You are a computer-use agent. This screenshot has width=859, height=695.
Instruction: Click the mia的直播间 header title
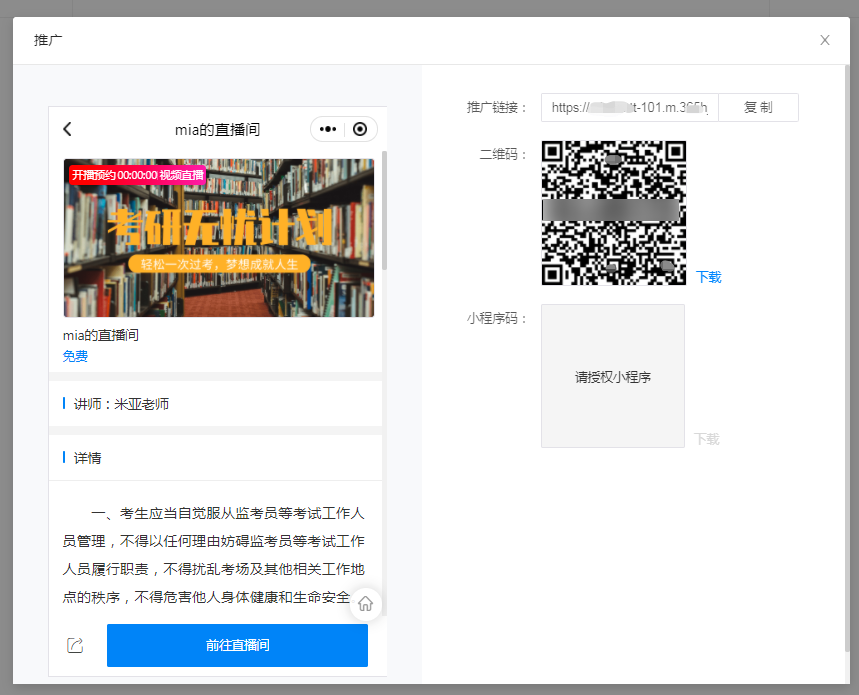(x=217, y=130)
